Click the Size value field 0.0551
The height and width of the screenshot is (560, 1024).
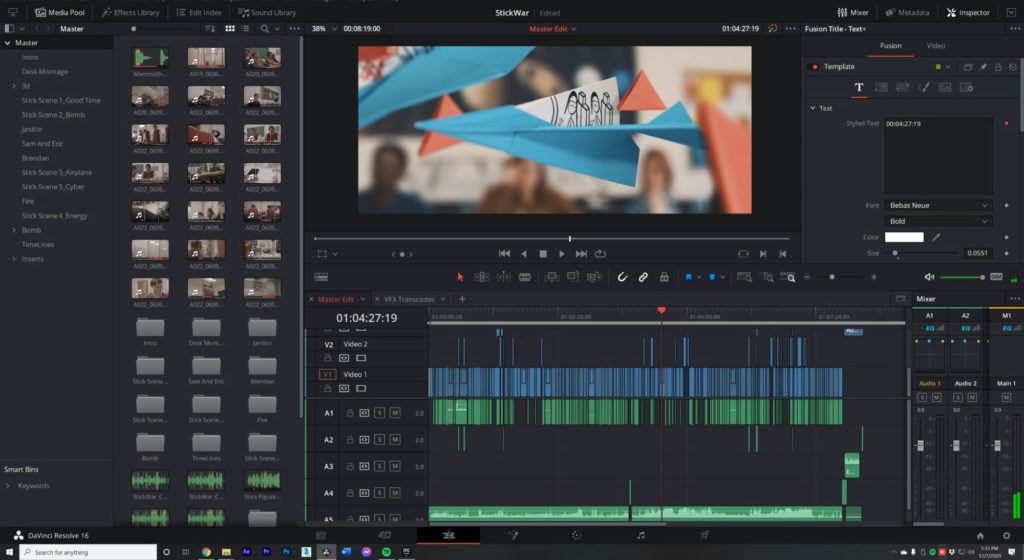(x=977, y=253)
